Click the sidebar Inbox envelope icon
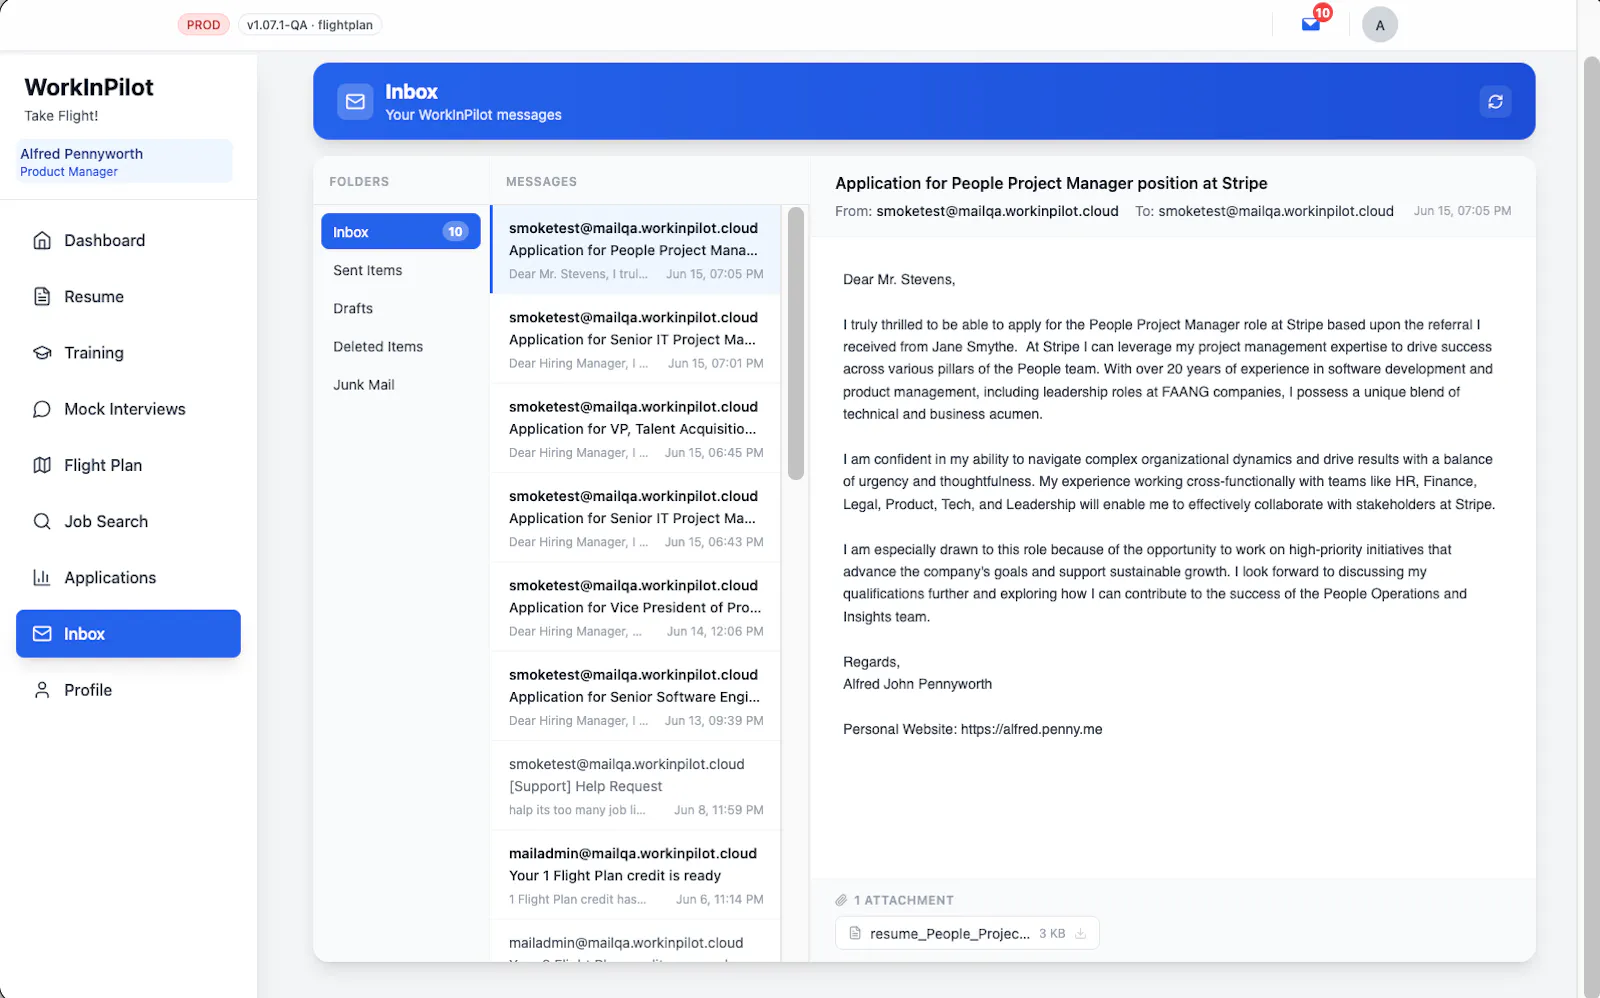1600x998 pixels. 42,634
